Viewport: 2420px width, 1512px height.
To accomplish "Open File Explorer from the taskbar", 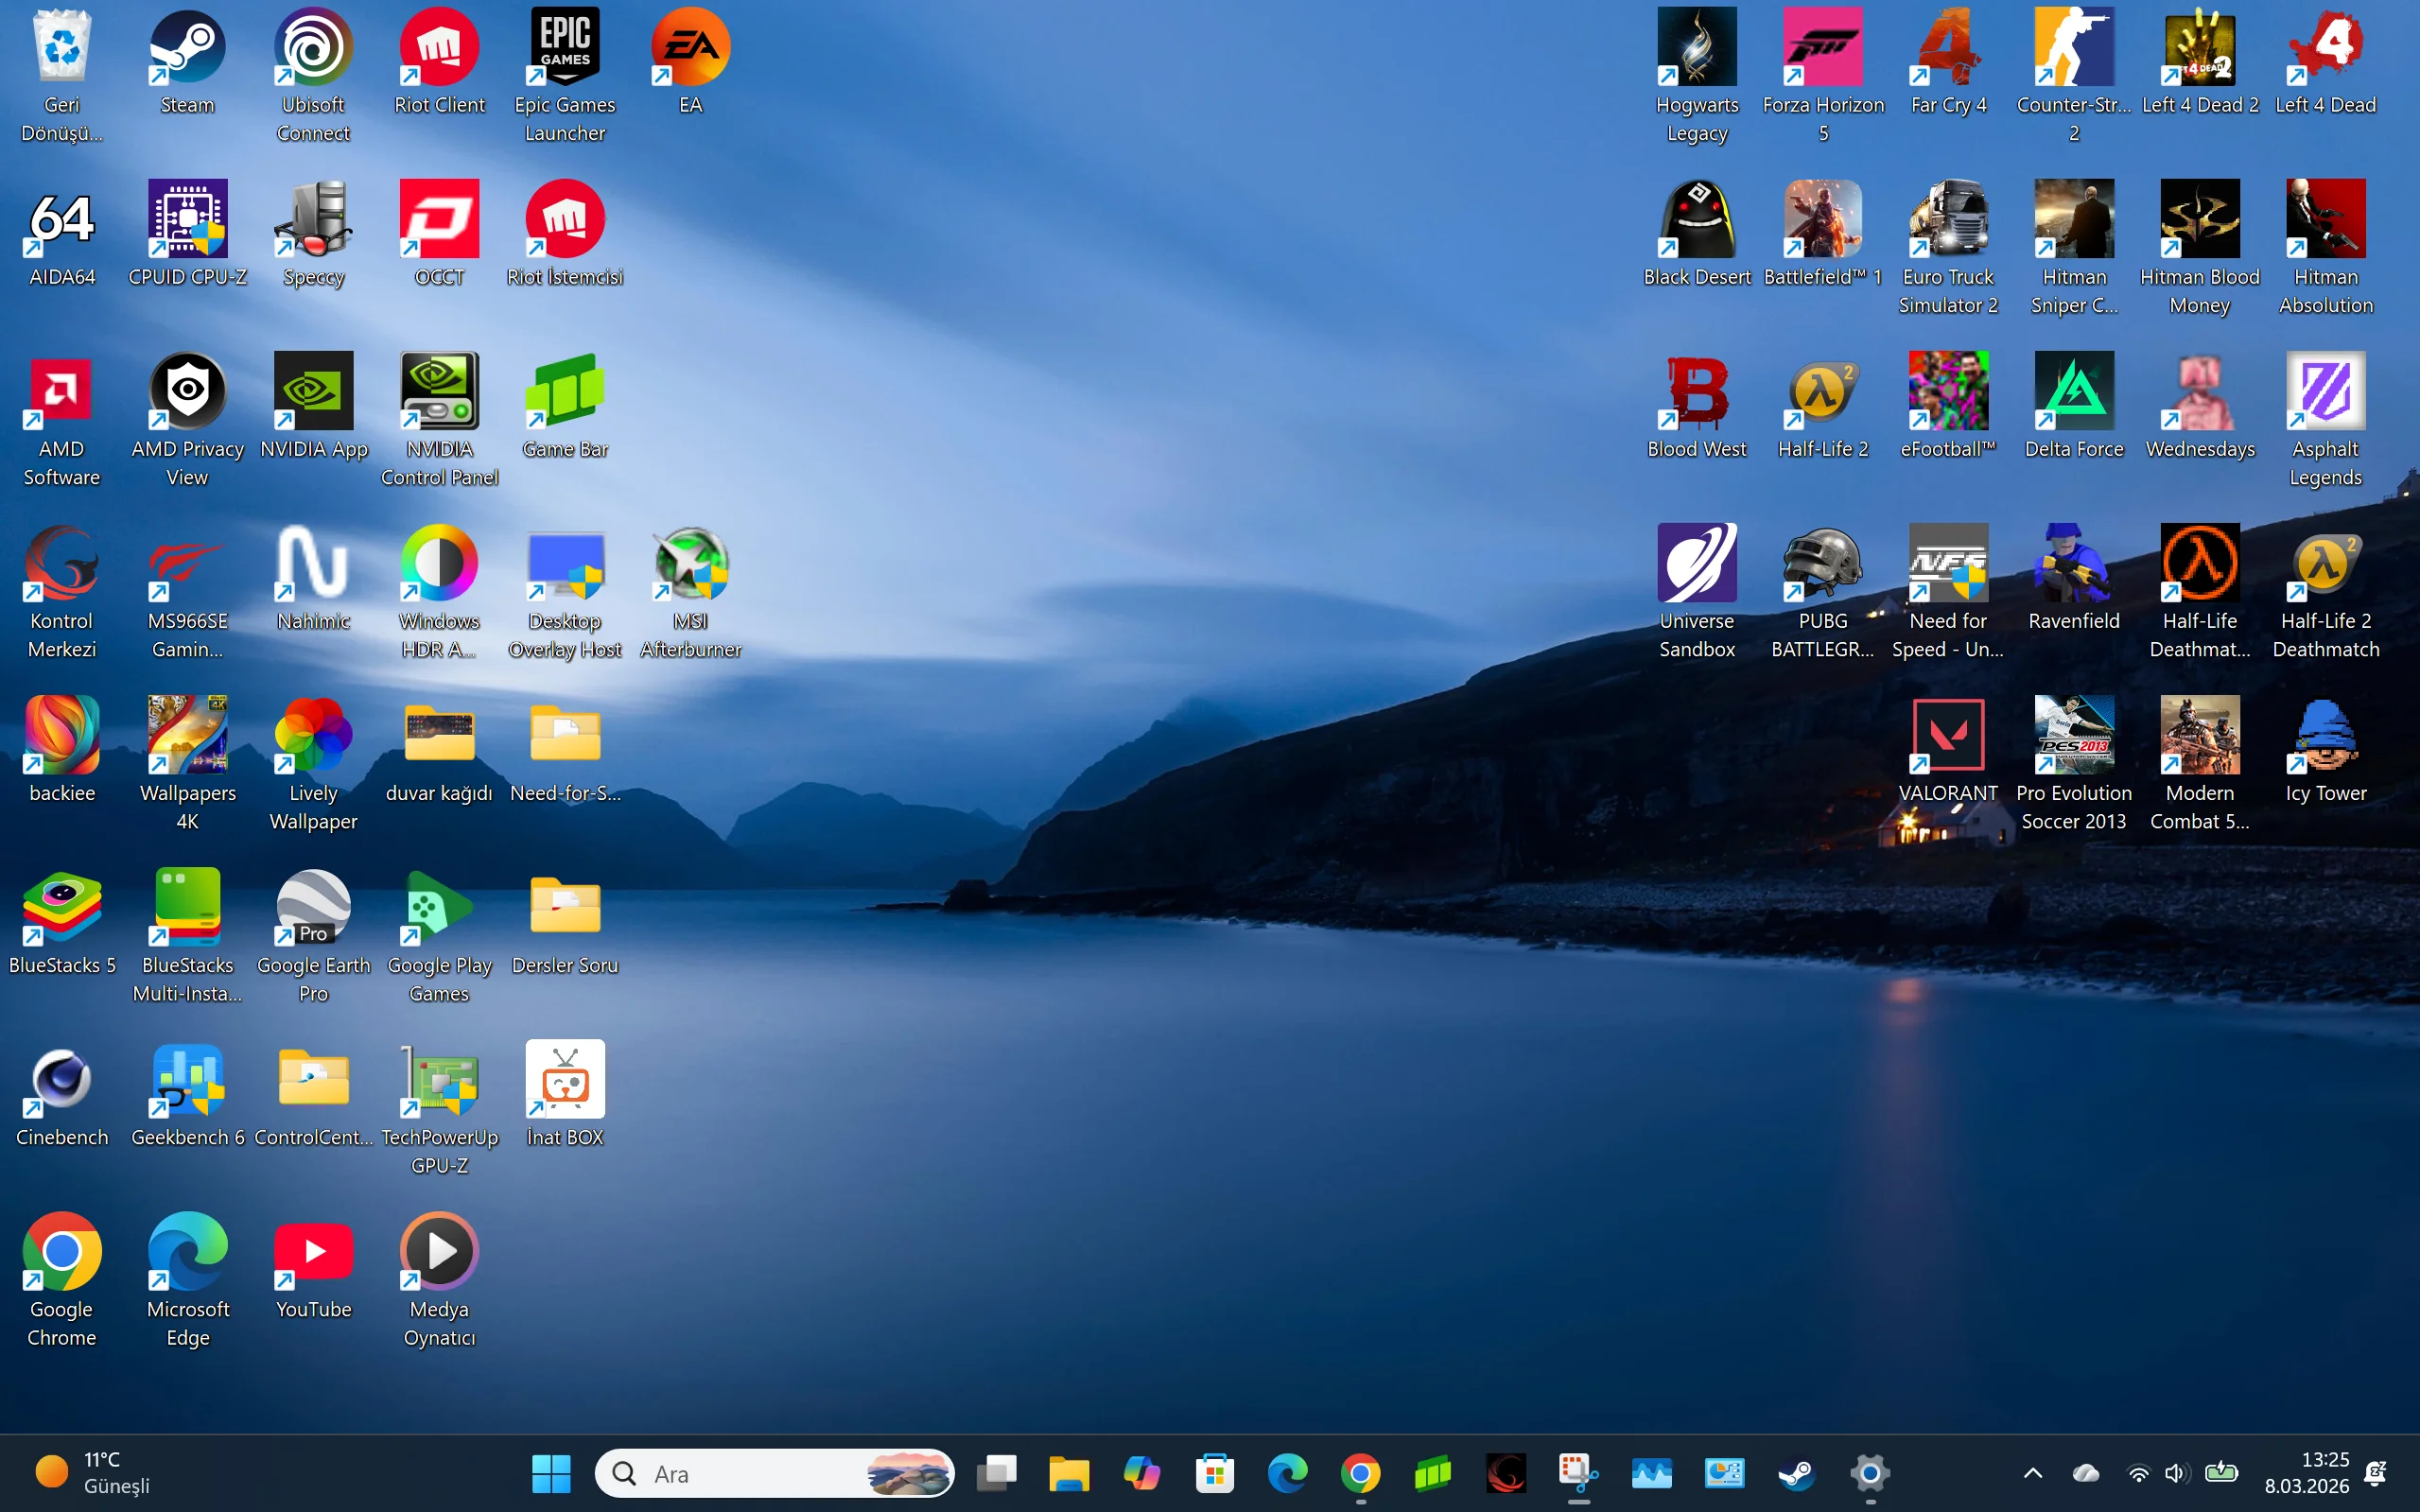I will coord(1068,1473).
